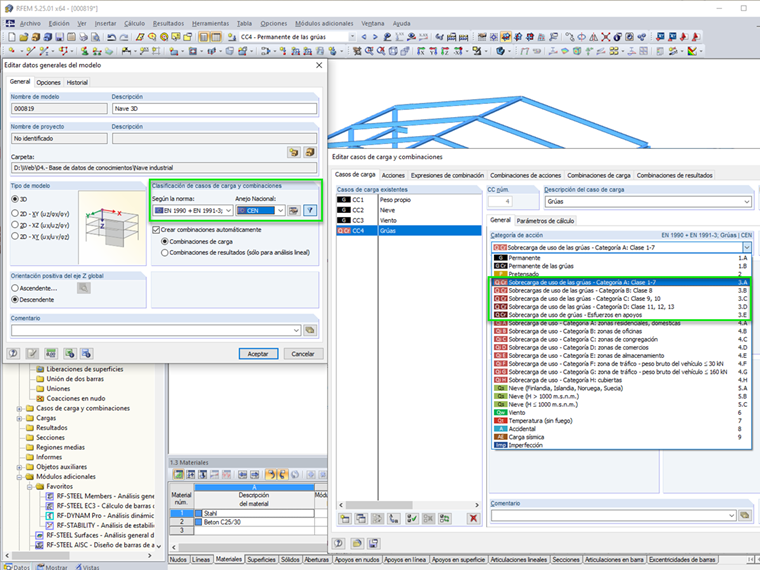Choose Descendente Z-axis orientation
The width and height of the screenshot is (760, 570).
(x=15, y=300)
